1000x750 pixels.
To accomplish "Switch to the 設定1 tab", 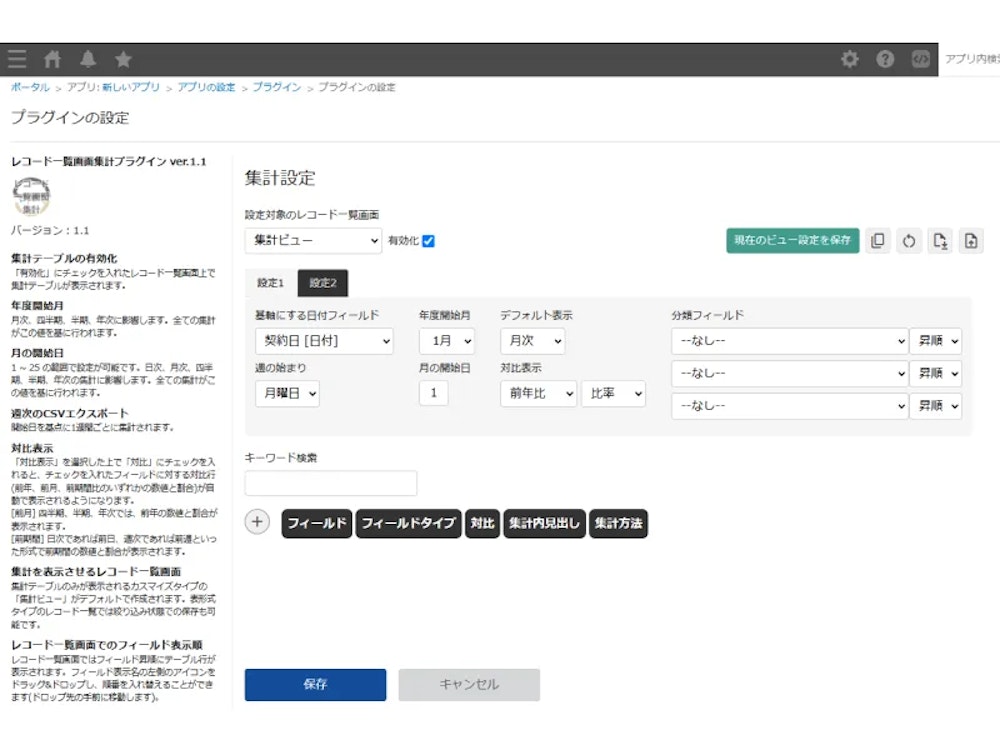I will click(x=270, y=283).
